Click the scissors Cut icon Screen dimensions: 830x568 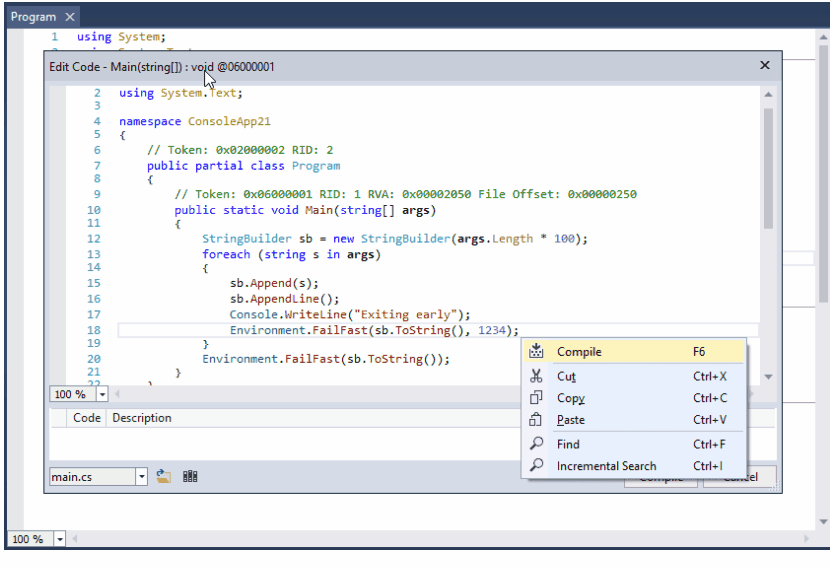coord(536,377)
